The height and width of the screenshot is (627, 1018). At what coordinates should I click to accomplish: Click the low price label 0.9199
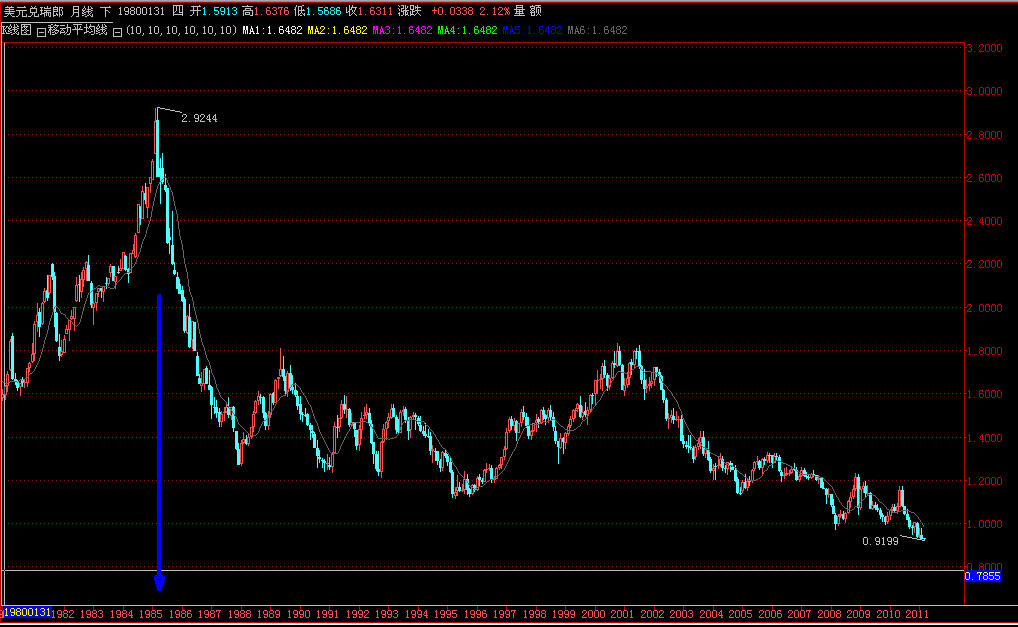point(880,541)
